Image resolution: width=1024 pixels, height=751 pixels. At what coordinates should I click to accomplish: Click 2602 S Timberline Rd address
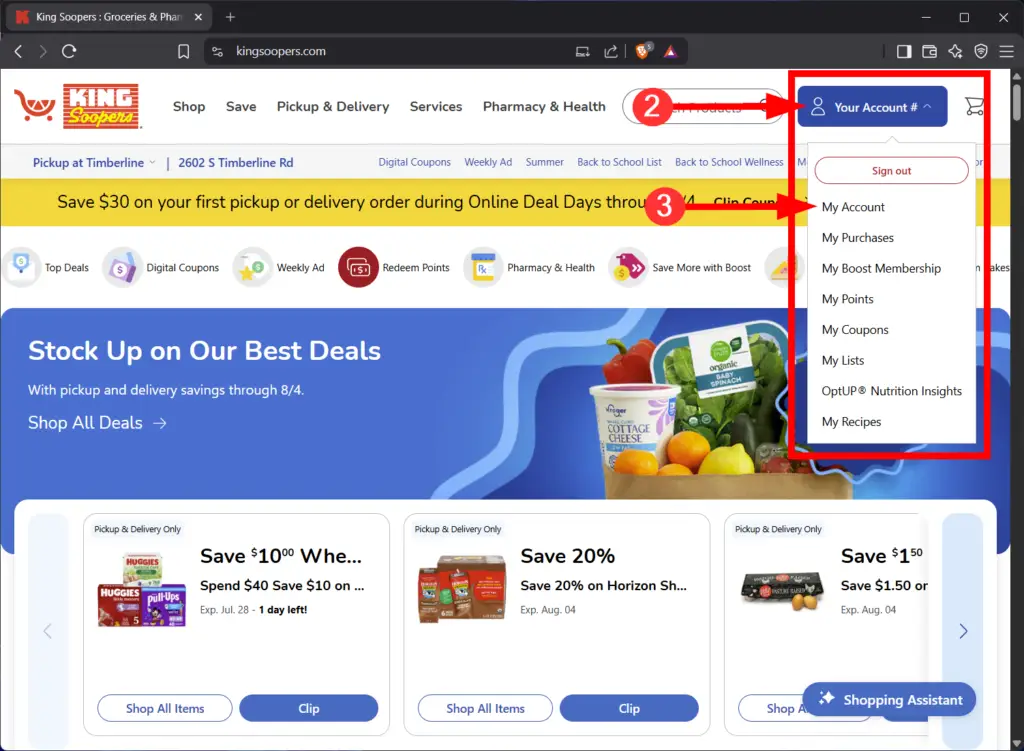pyautogui.click(x=236, y=163)
